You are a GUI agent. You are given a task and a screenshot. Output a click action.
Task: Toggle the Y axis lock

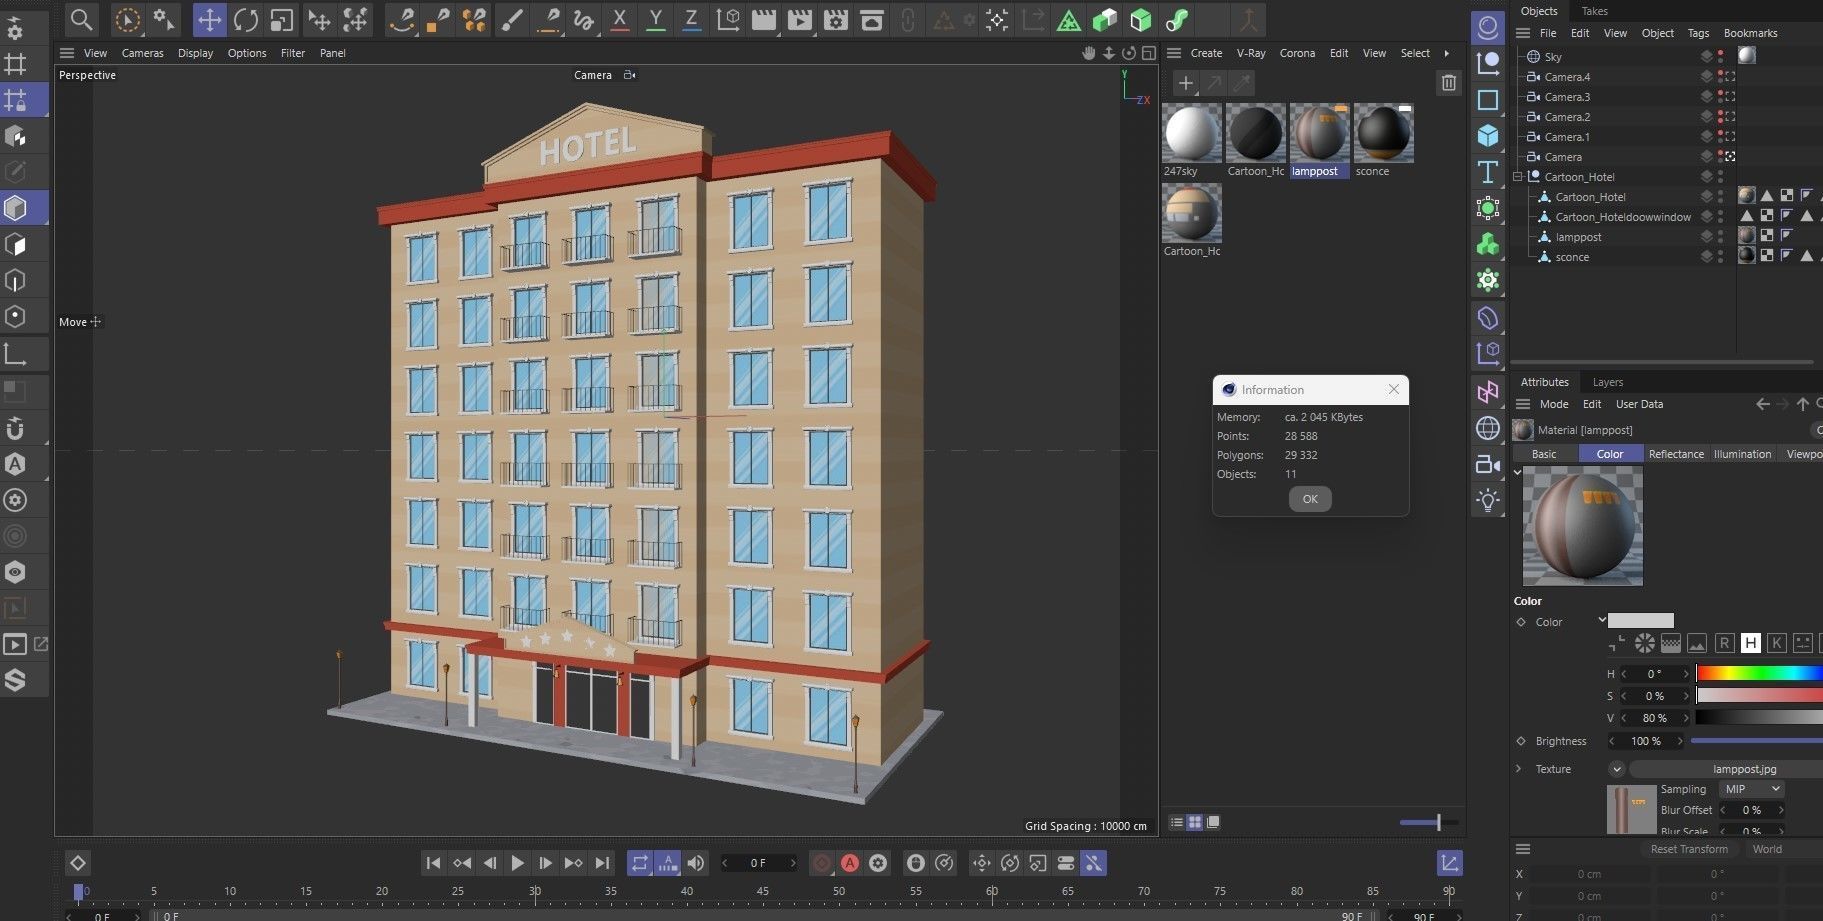point(656,19)
